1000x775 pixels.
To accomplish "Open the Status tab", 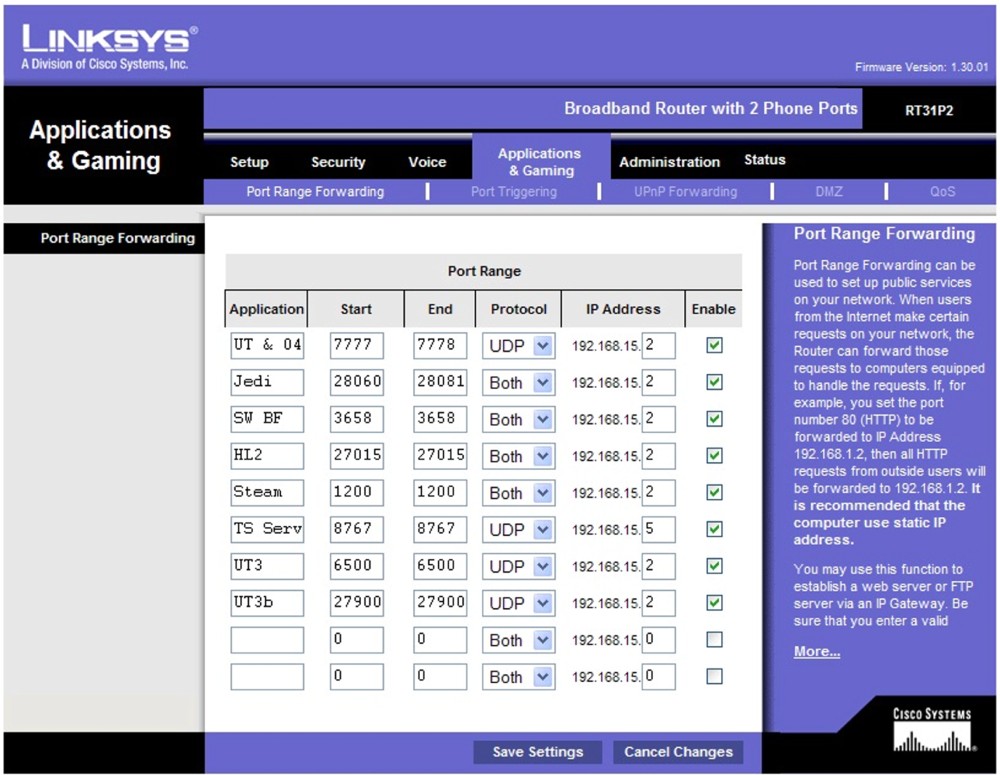I will point(765,159).
